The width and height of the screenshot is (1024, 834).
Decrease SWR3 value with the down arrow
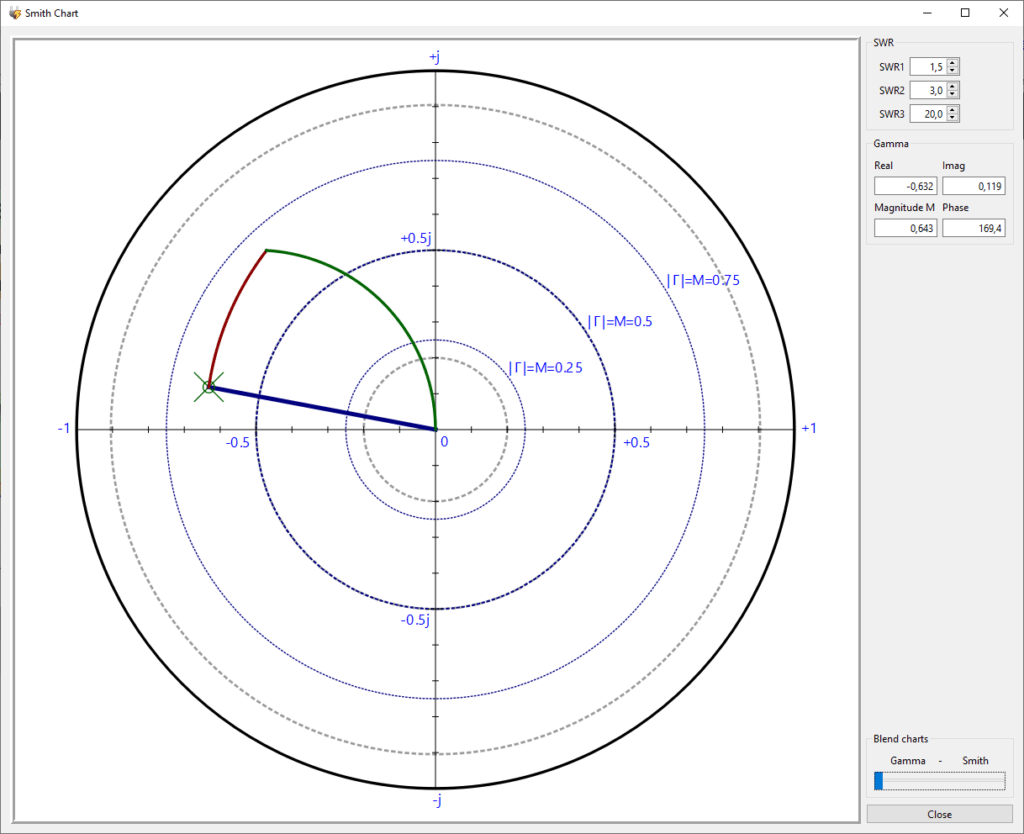(953, 118)
